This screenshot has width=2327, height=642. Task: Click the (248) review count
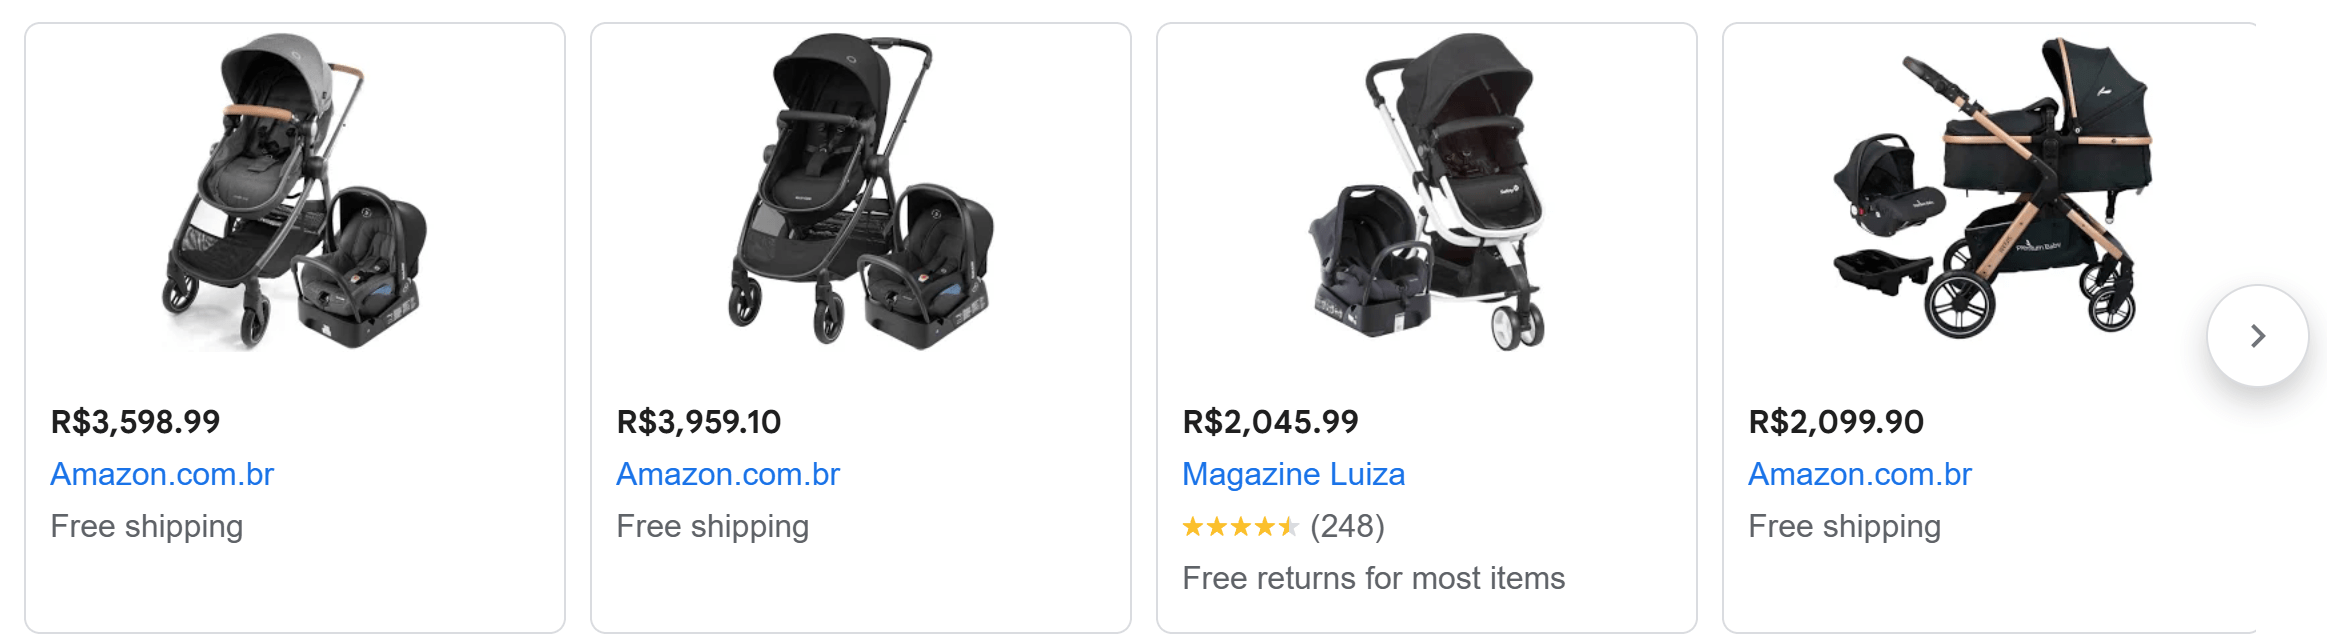(x=1347, y=527)
